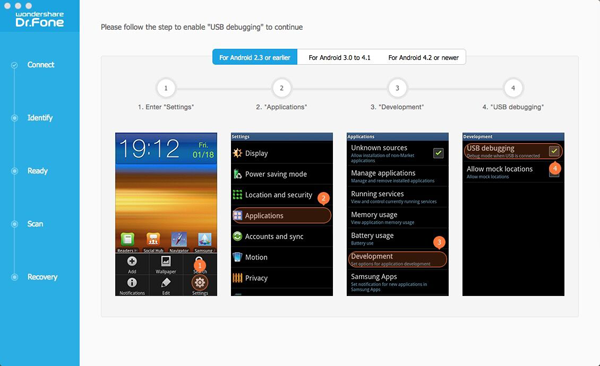
Task: Click the Accounts and sync icon
Action: click(237, 236)
